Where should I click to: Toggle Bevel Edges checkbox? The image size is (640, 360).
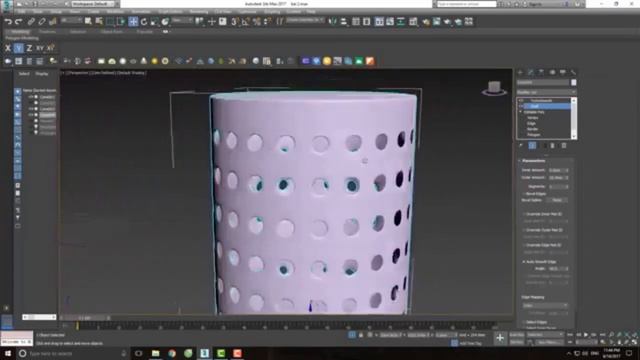[x=524, y=194]
